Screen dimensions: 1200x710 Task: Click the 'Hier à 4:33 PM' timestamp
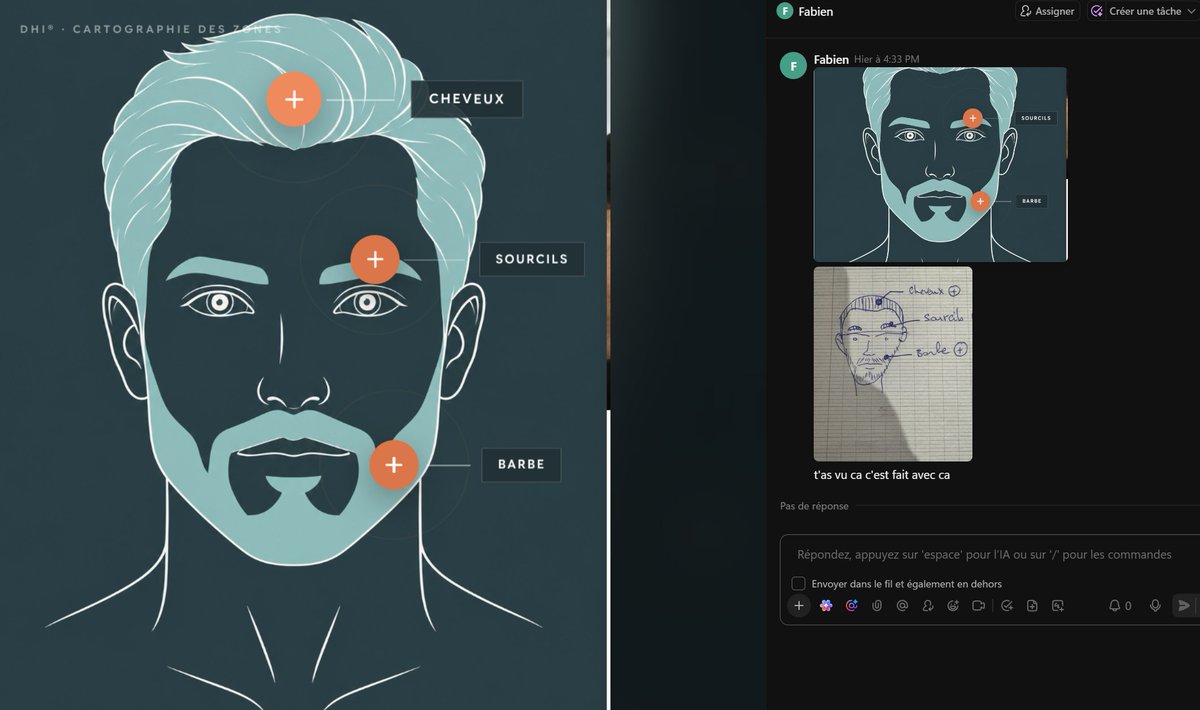point(887,60)
